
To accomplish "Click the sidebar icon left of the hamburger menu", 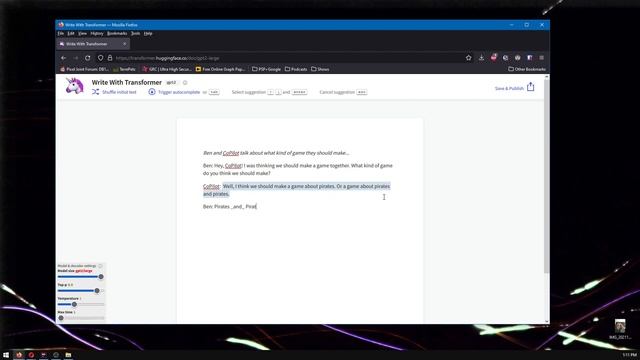I will coord(529,58).
